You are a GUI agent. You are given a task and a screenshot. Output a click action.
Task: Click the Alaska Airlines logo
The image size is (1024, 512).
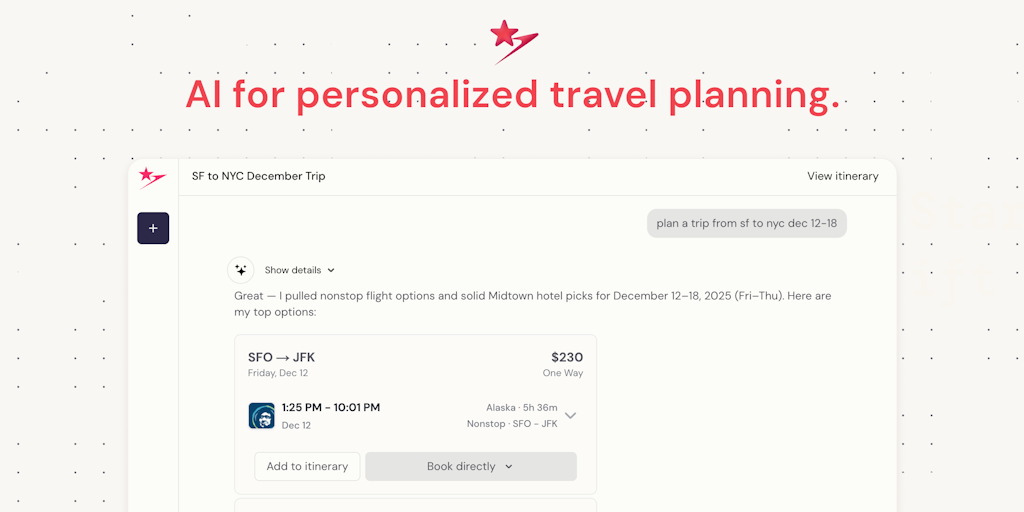coord(262,416)
